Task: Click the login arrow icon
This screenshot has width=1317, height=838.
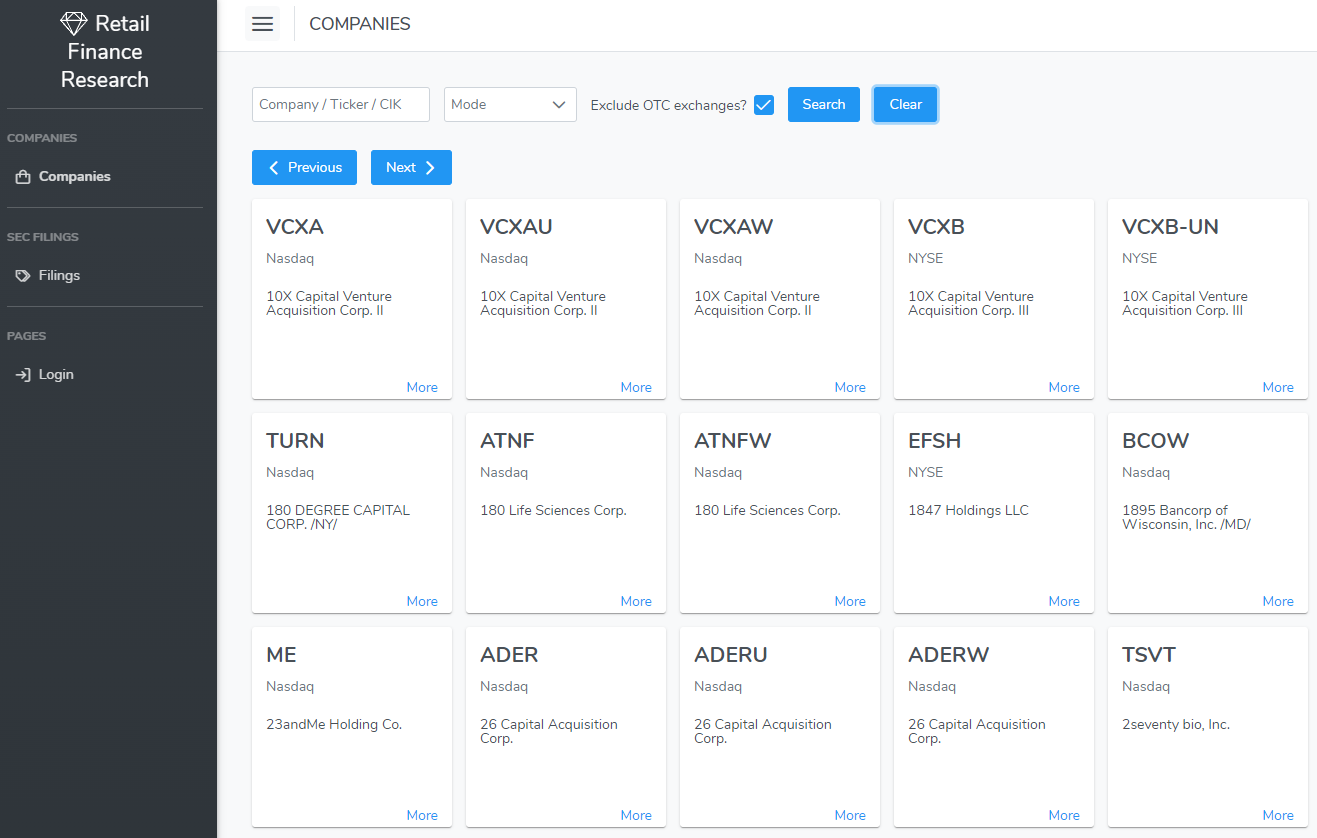Action: [22, 375]
